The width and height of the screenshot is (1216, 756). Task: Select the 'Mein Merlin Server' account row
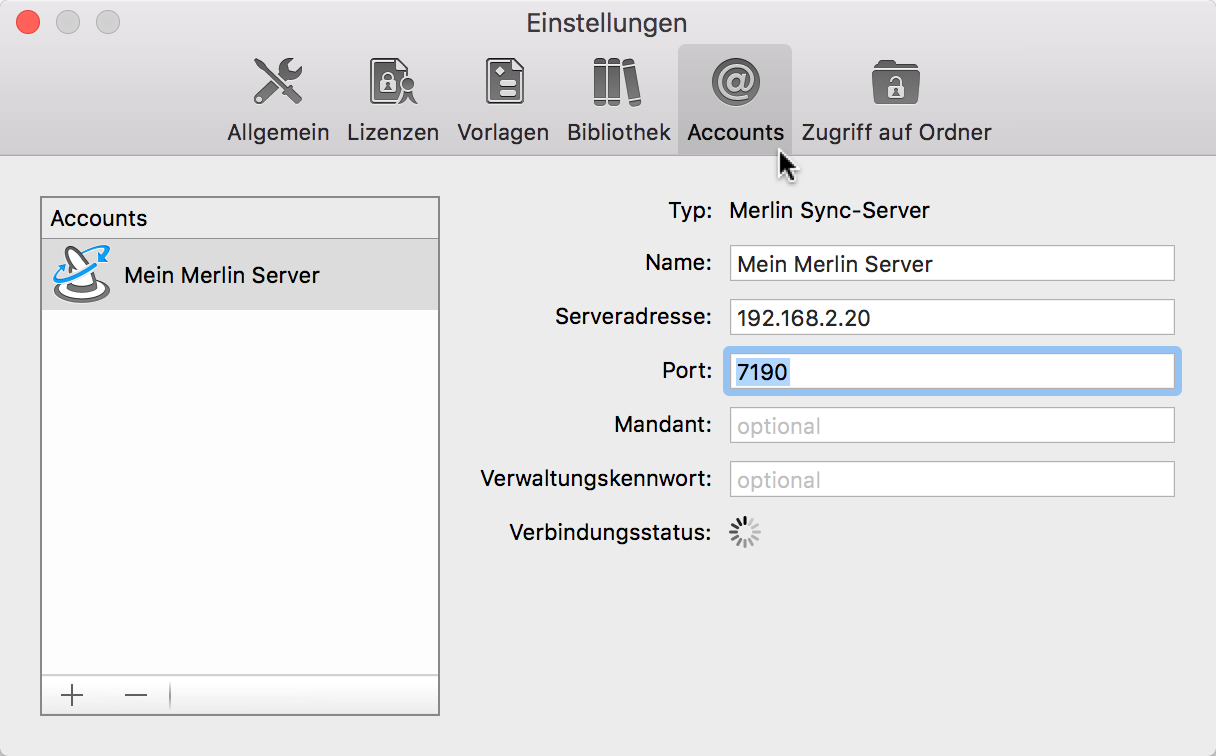[240, 274]
